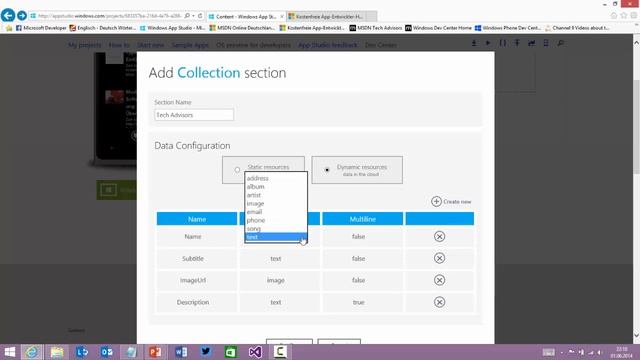Open the Microsoft Developer bookmark

point(41,28)
